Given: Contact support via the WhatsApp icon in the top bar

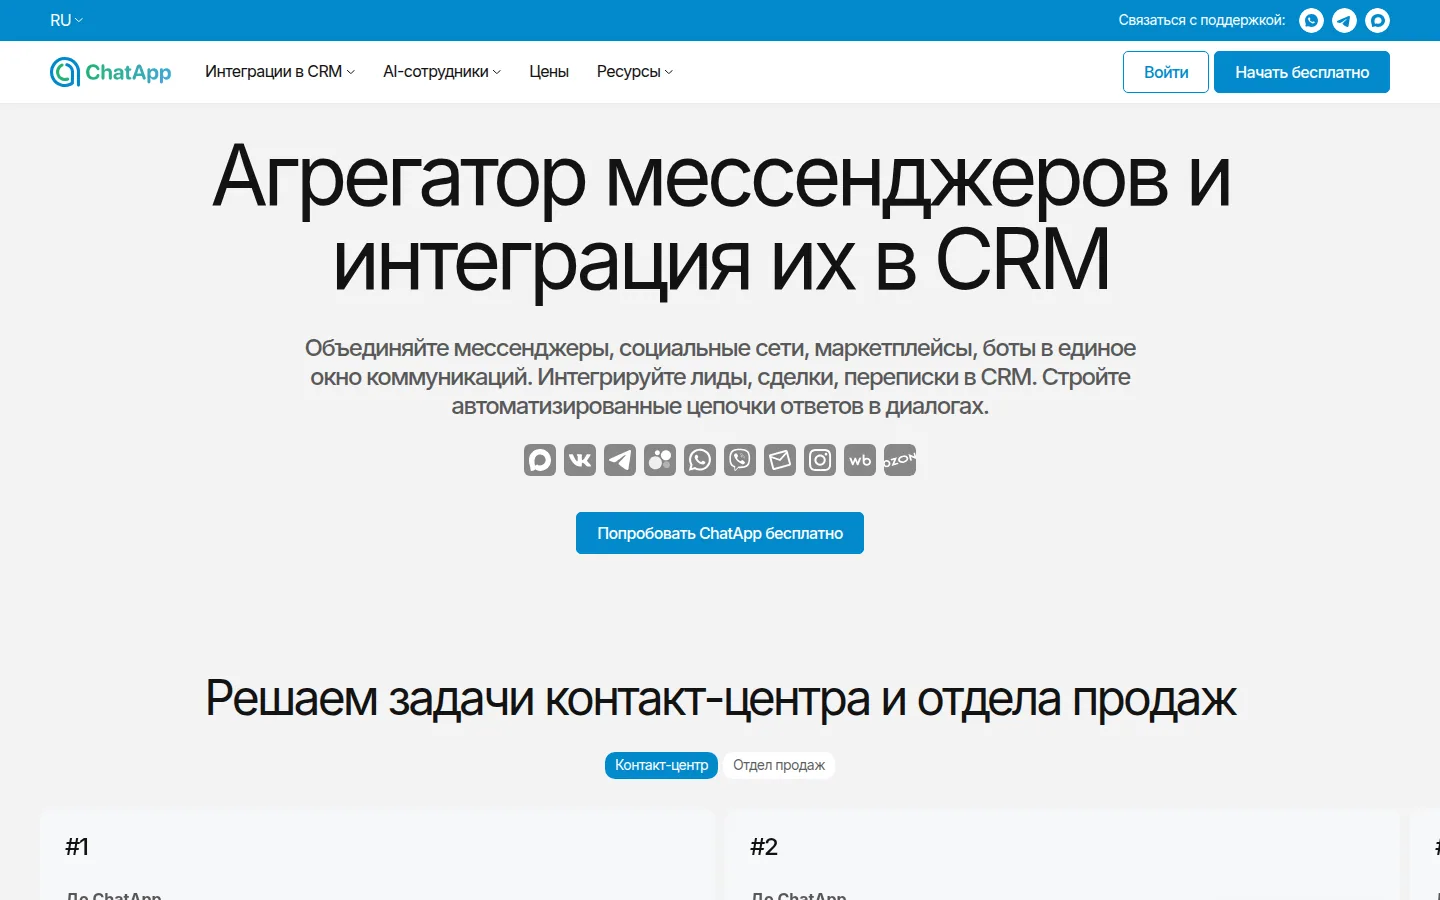Looking at the screenshot, I should click(1311, 20).
